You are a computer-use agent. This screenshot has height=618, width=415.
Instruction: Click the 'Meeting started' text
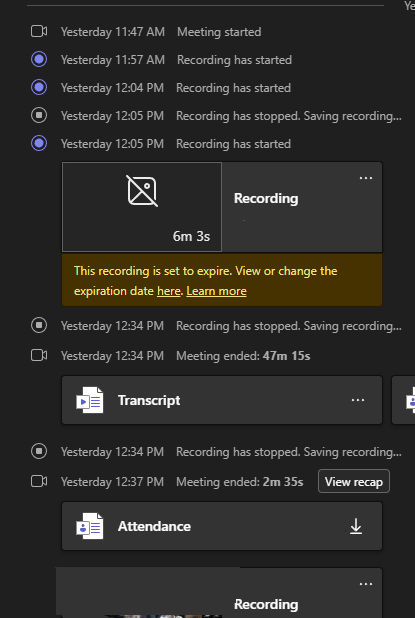(219, 32)
